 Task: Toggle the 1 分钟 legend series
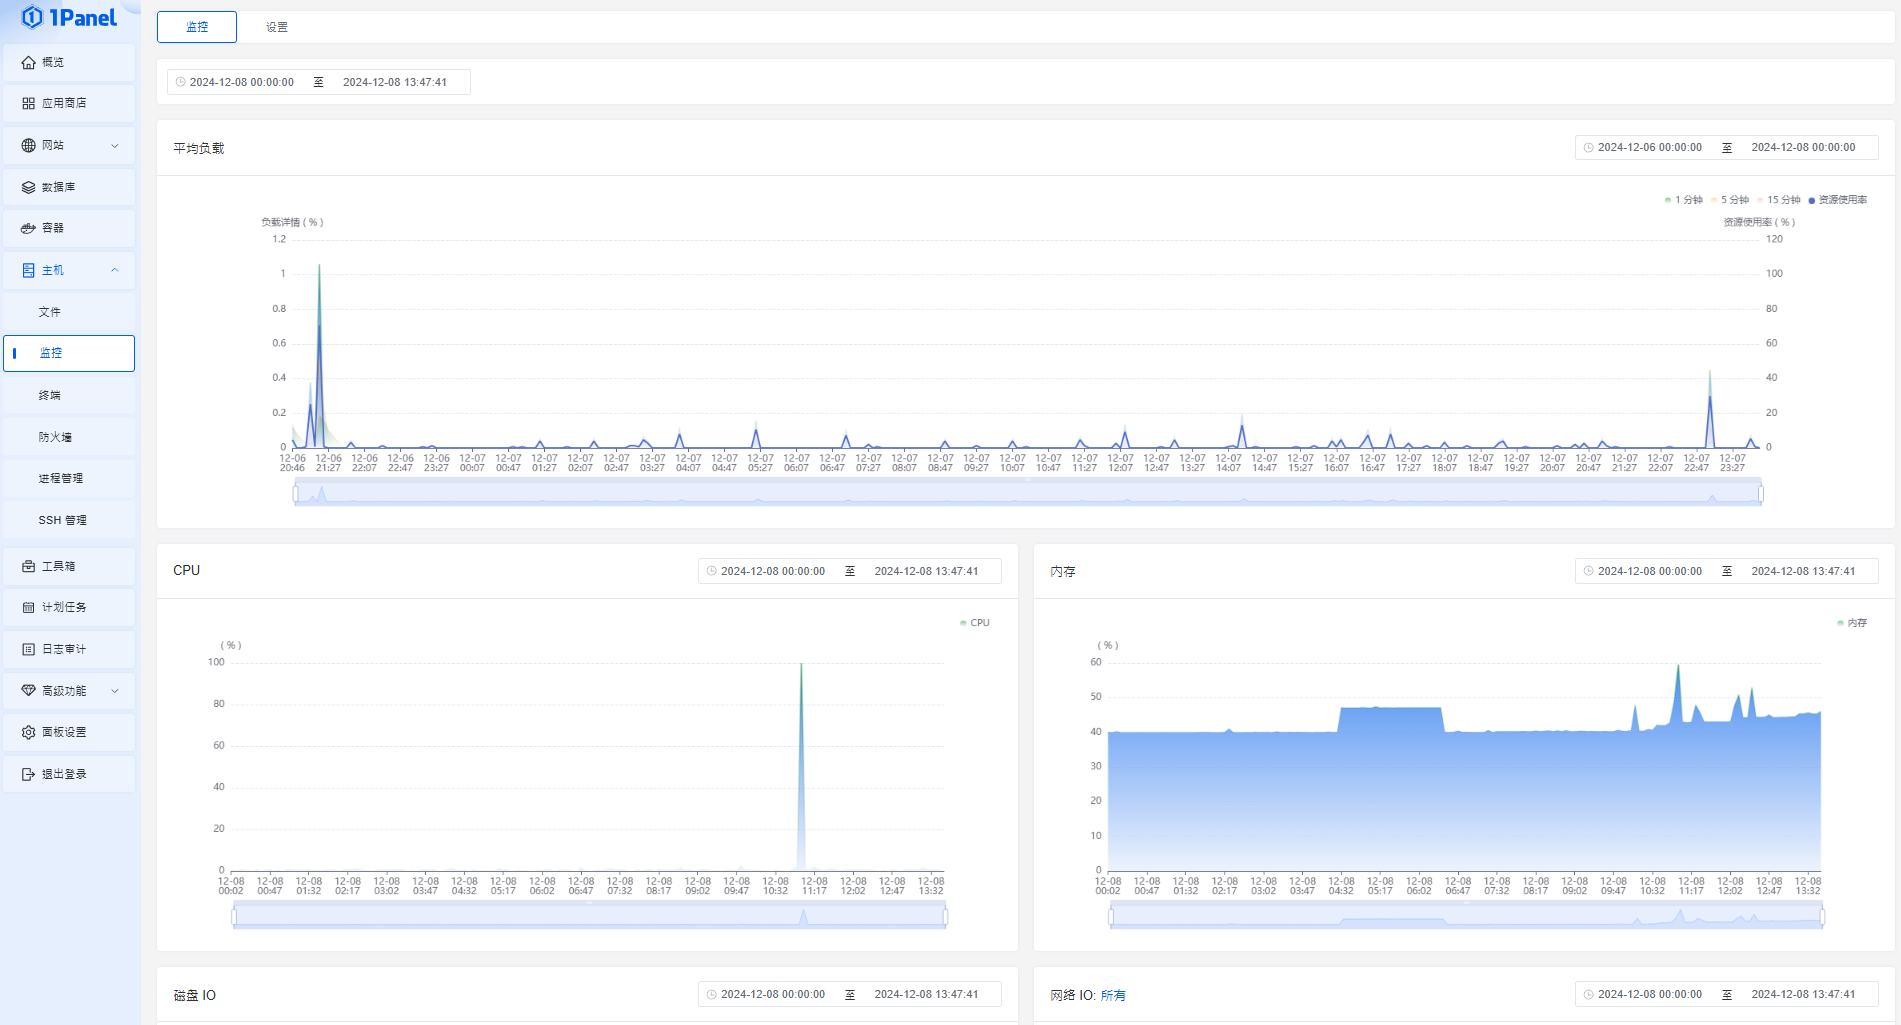point(1684,200)
